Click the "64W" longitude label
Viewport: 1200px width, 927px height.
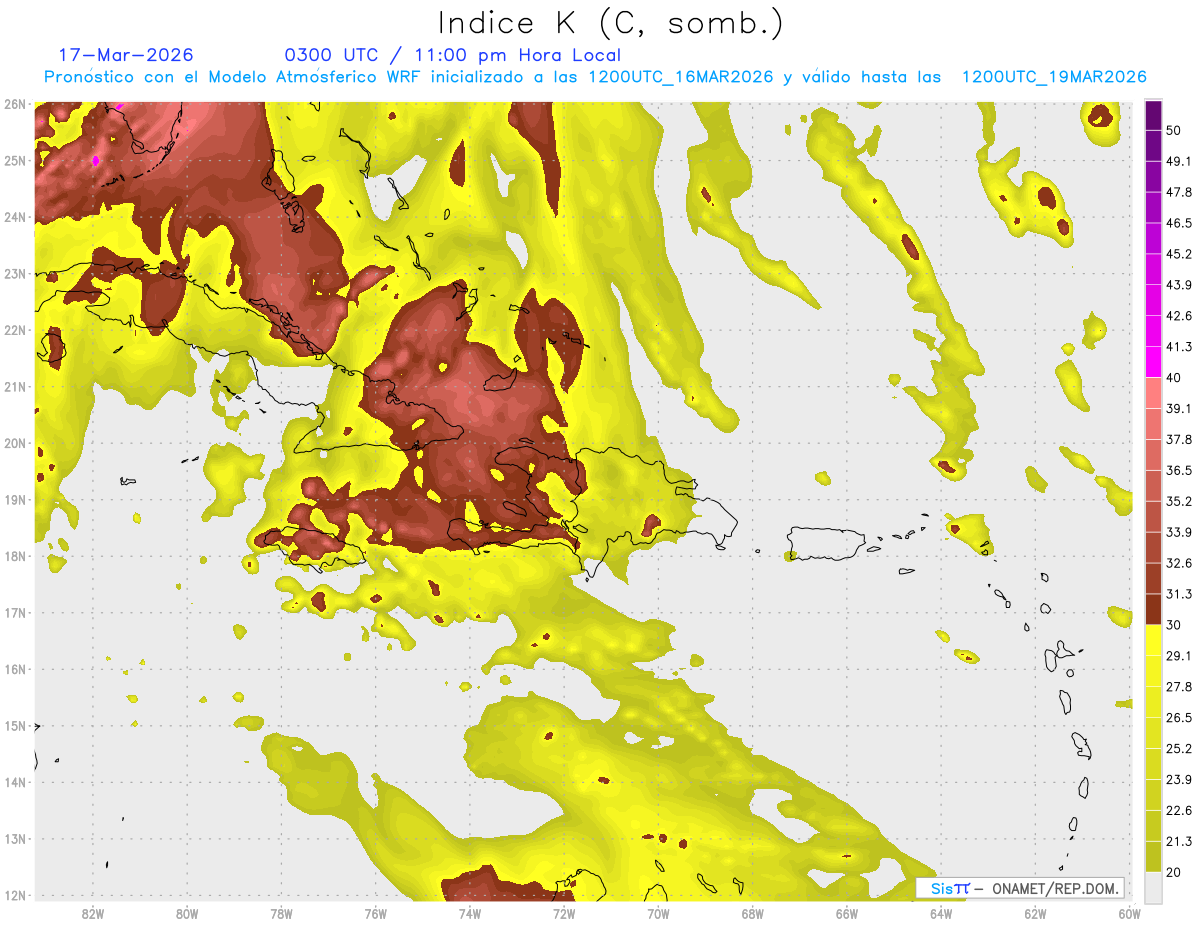click(941, 914)
